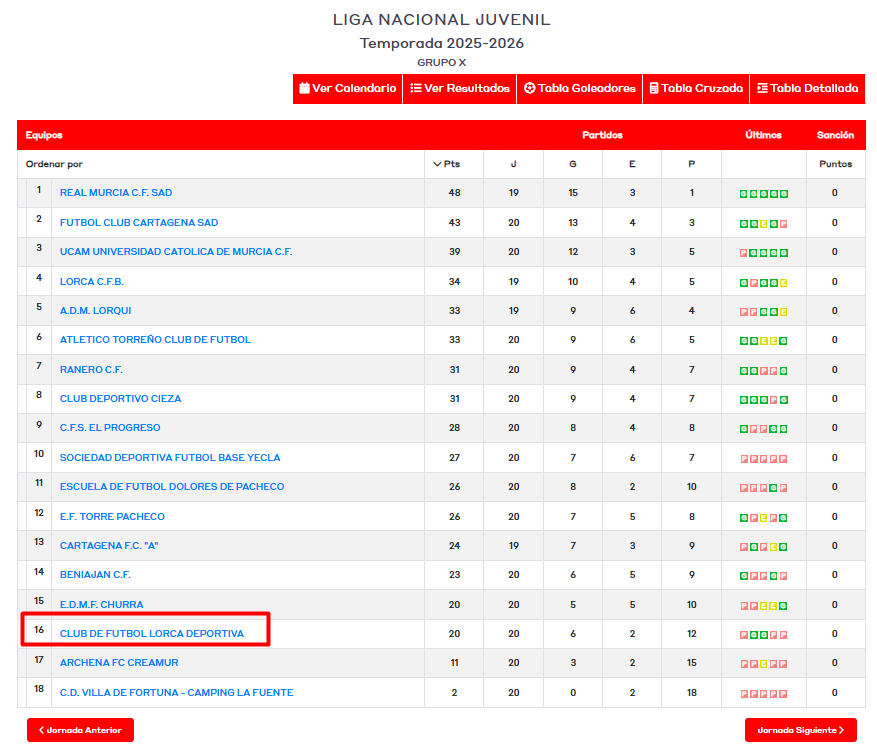The width and height of the screenshot is (877, 753).
Task: Click E.F. Torre Pacheco's latest result icon
Action: point(784,518)
